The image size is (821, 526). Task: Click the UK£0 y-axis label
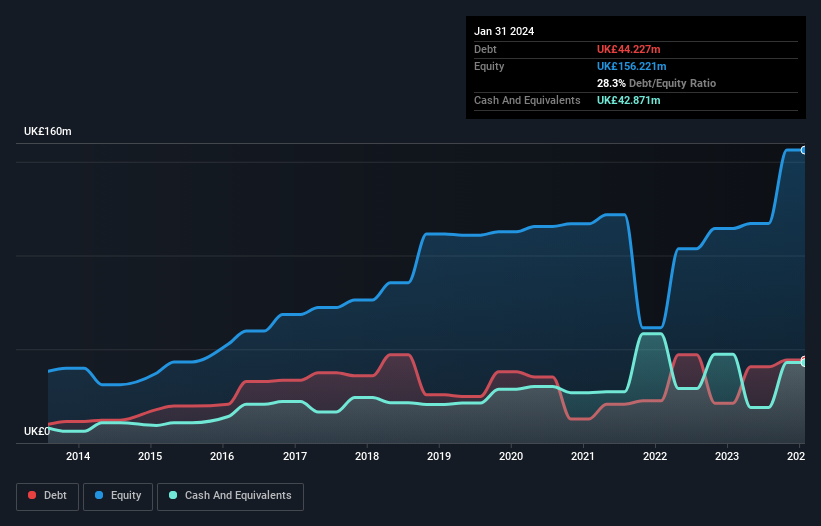pos(37,431)
